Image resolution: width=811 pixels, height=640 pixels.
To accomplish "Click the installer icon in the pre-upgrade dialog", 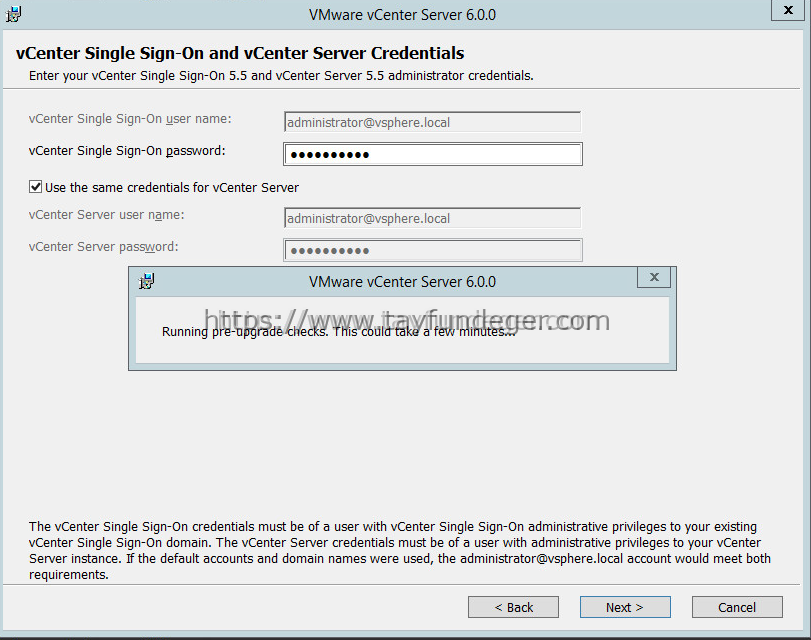I will 147,281.
